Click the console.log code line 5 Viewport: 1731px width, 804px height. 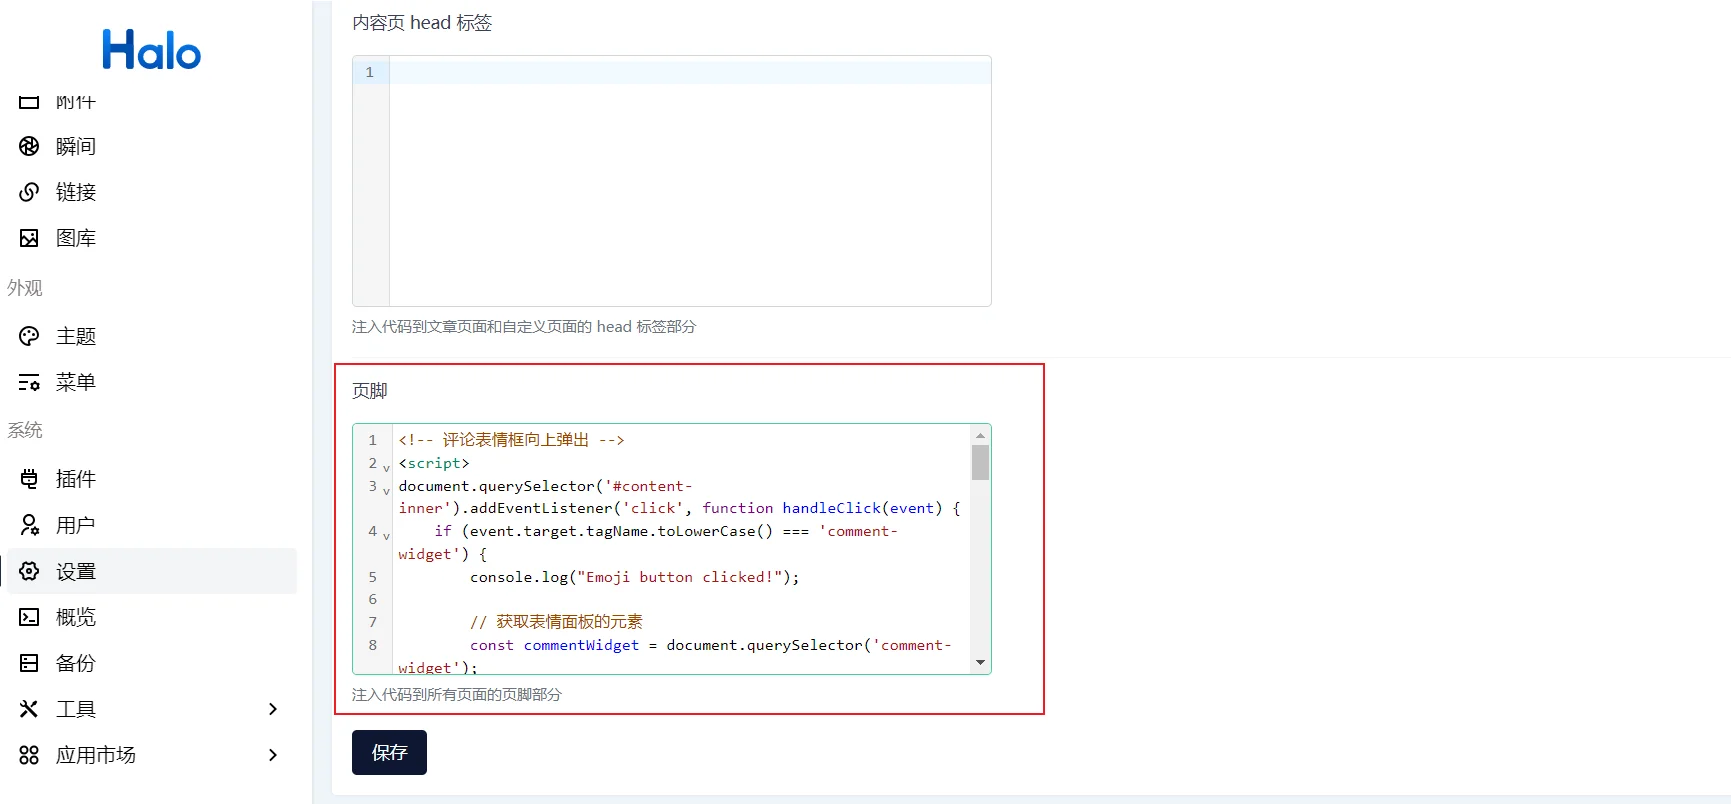click(634, 577)
